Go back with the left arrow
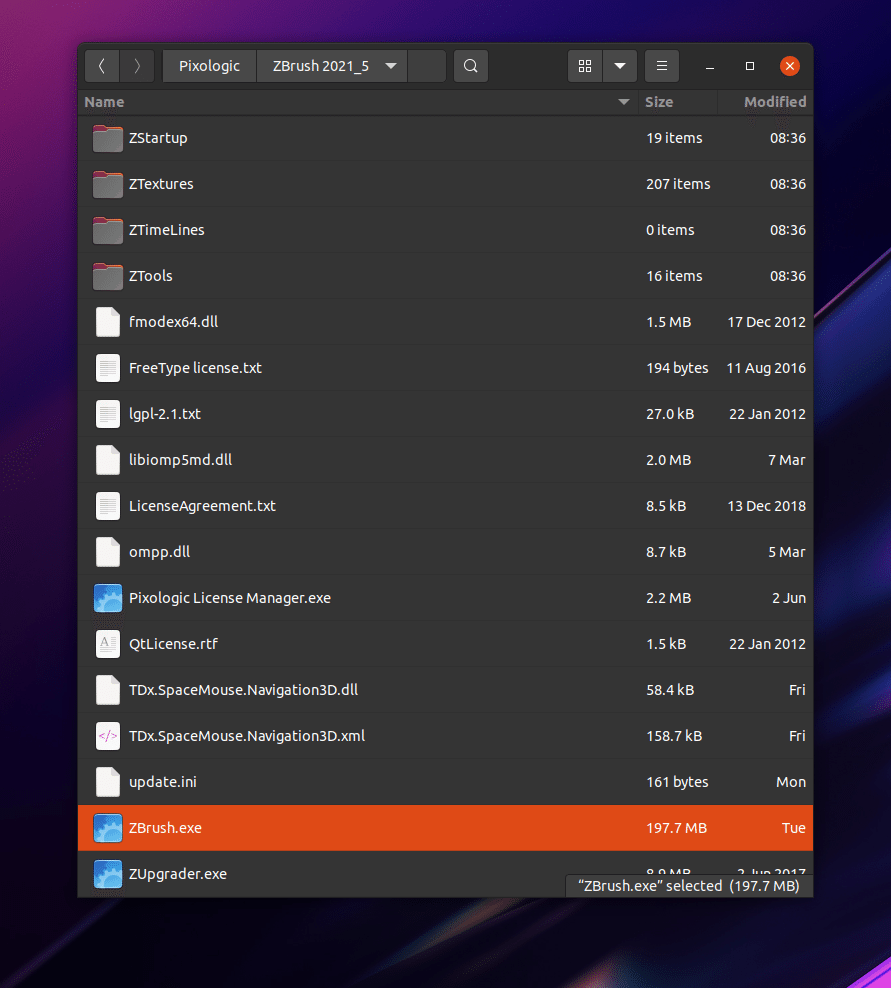 pos(102,66)
